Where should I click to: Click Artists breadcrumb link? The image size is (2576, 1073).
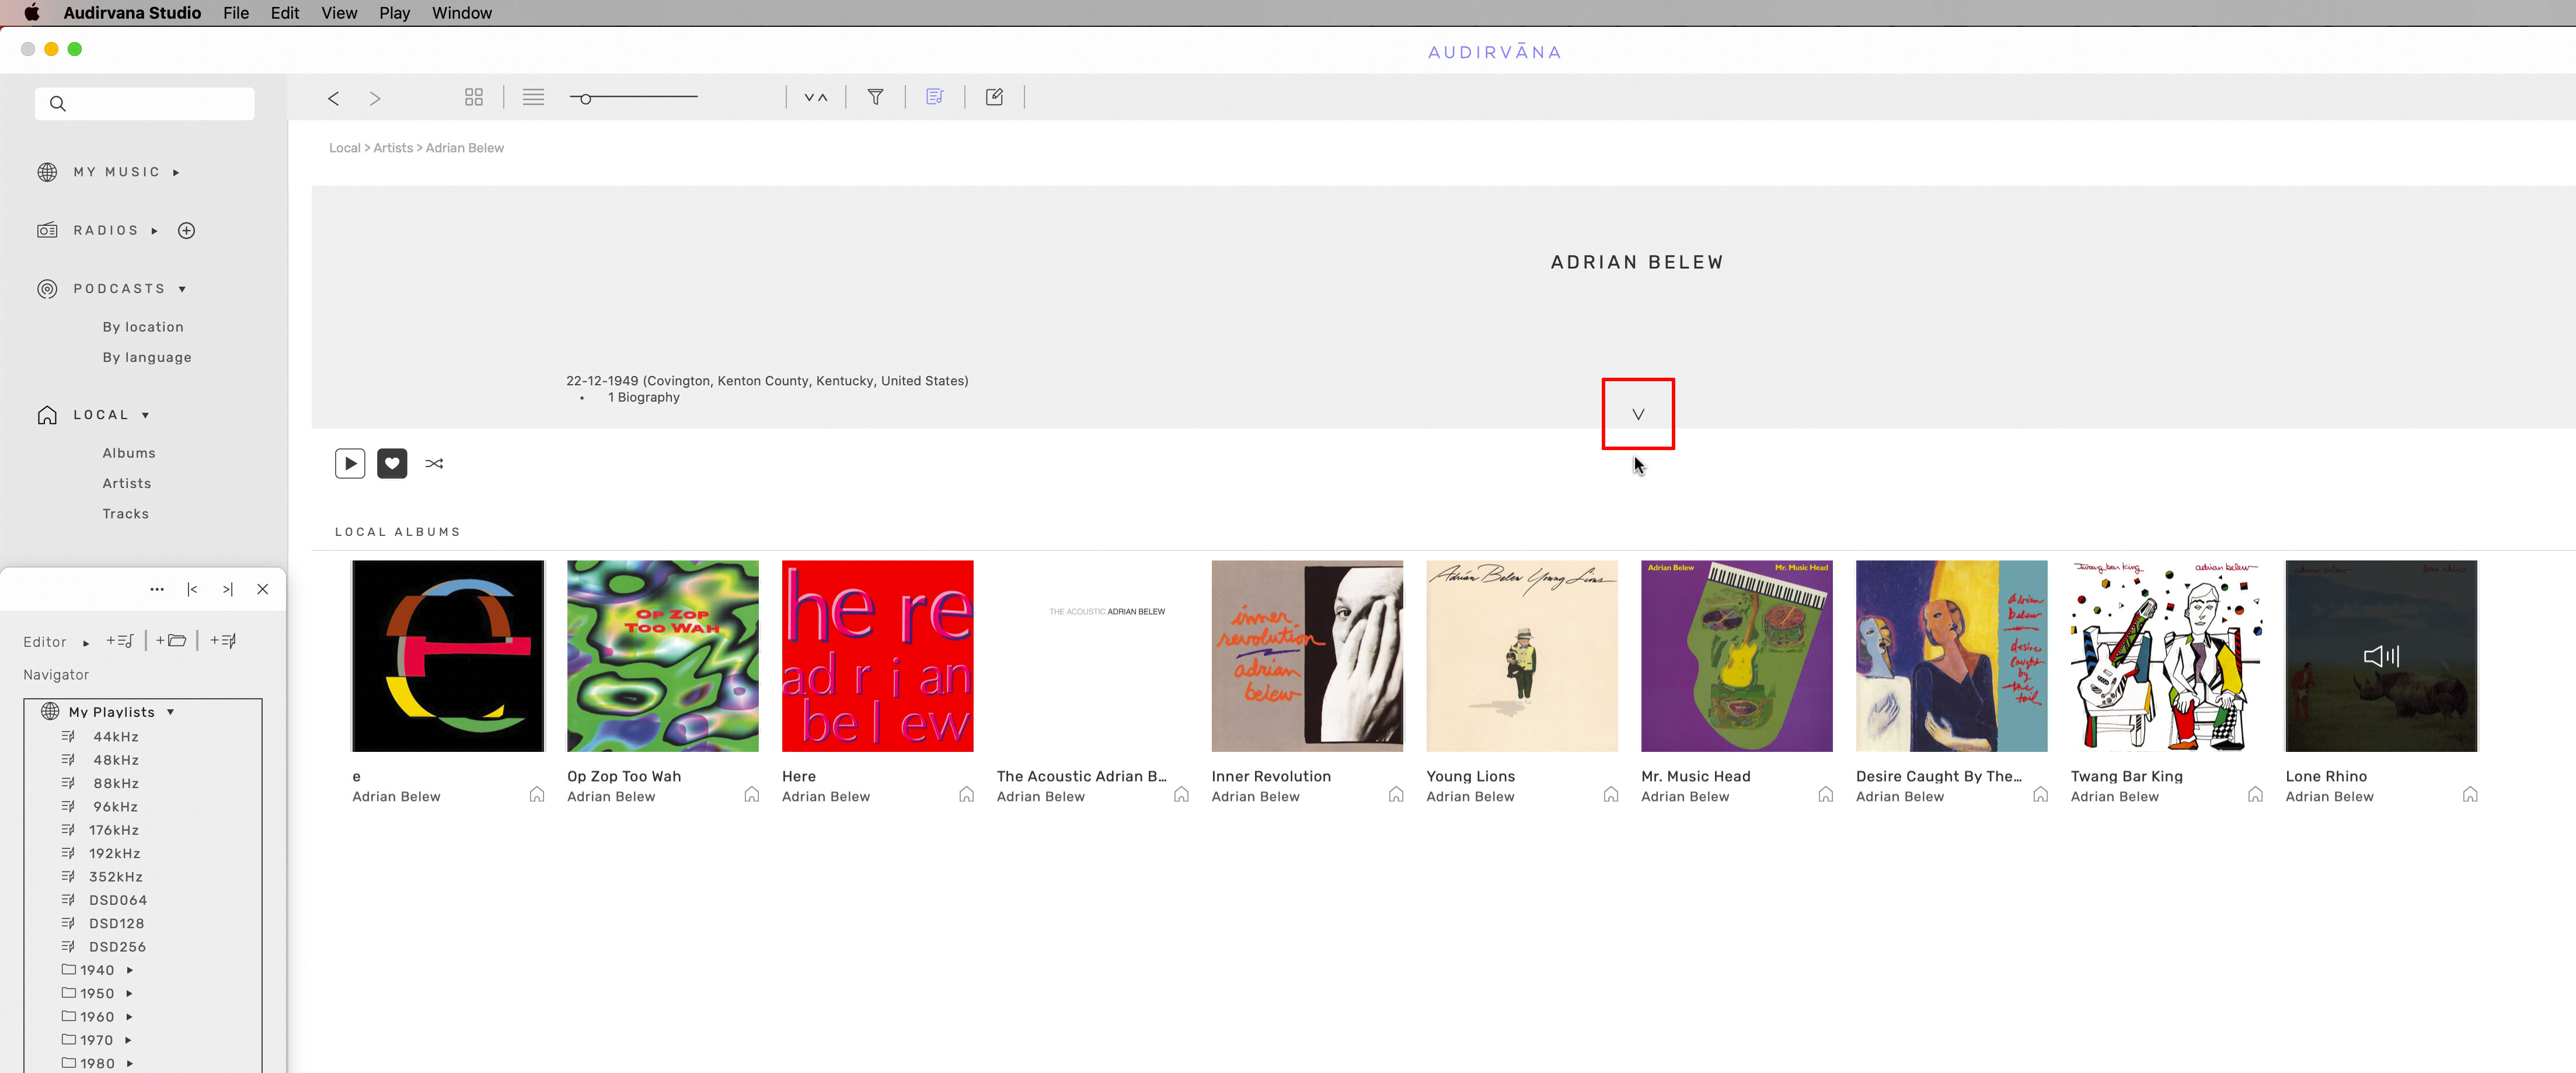(x=393, y=148)
